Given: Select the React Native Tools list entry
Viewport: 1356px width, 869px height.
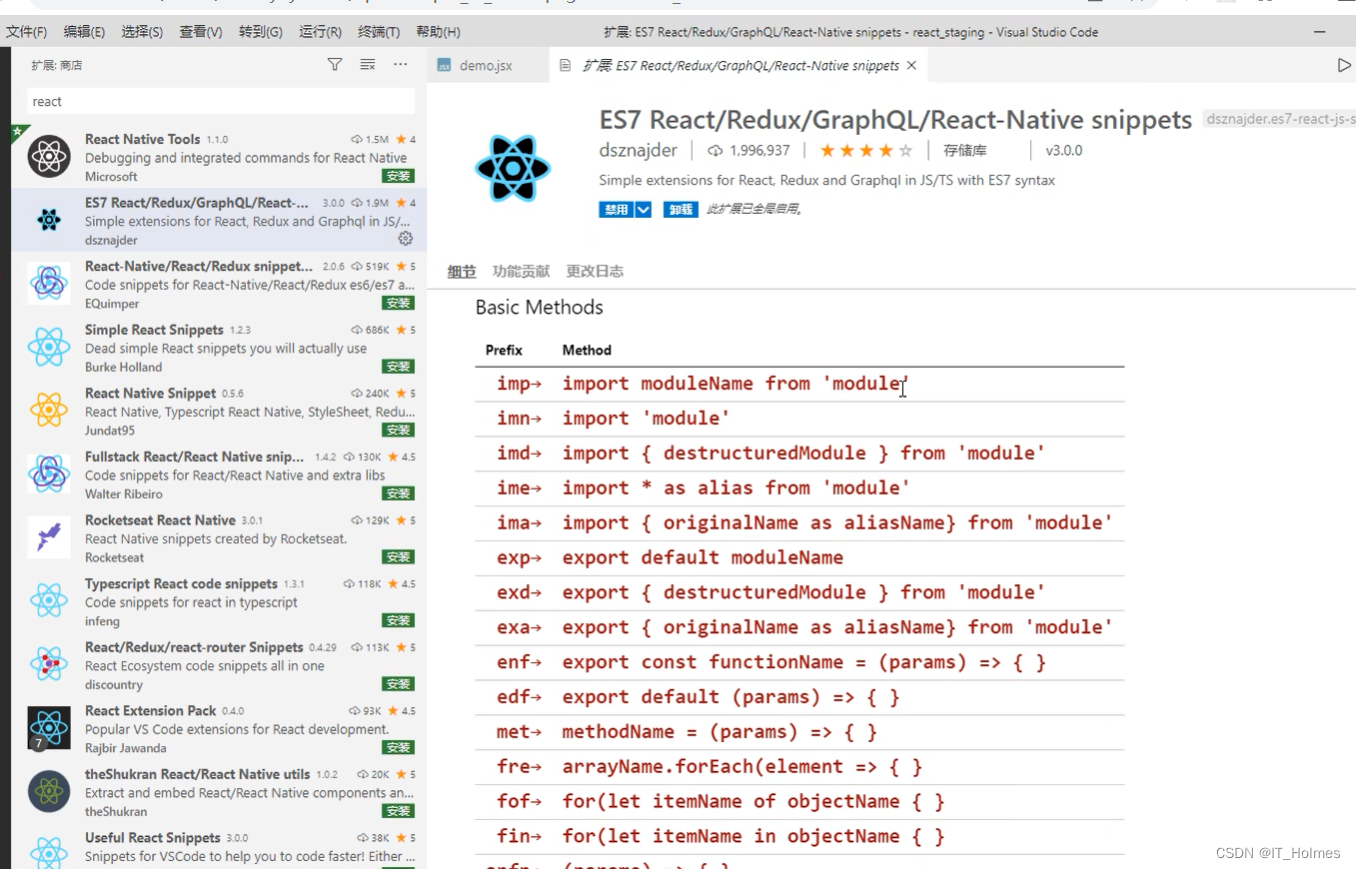Looking at the screenshot, I should coord(219,157).
